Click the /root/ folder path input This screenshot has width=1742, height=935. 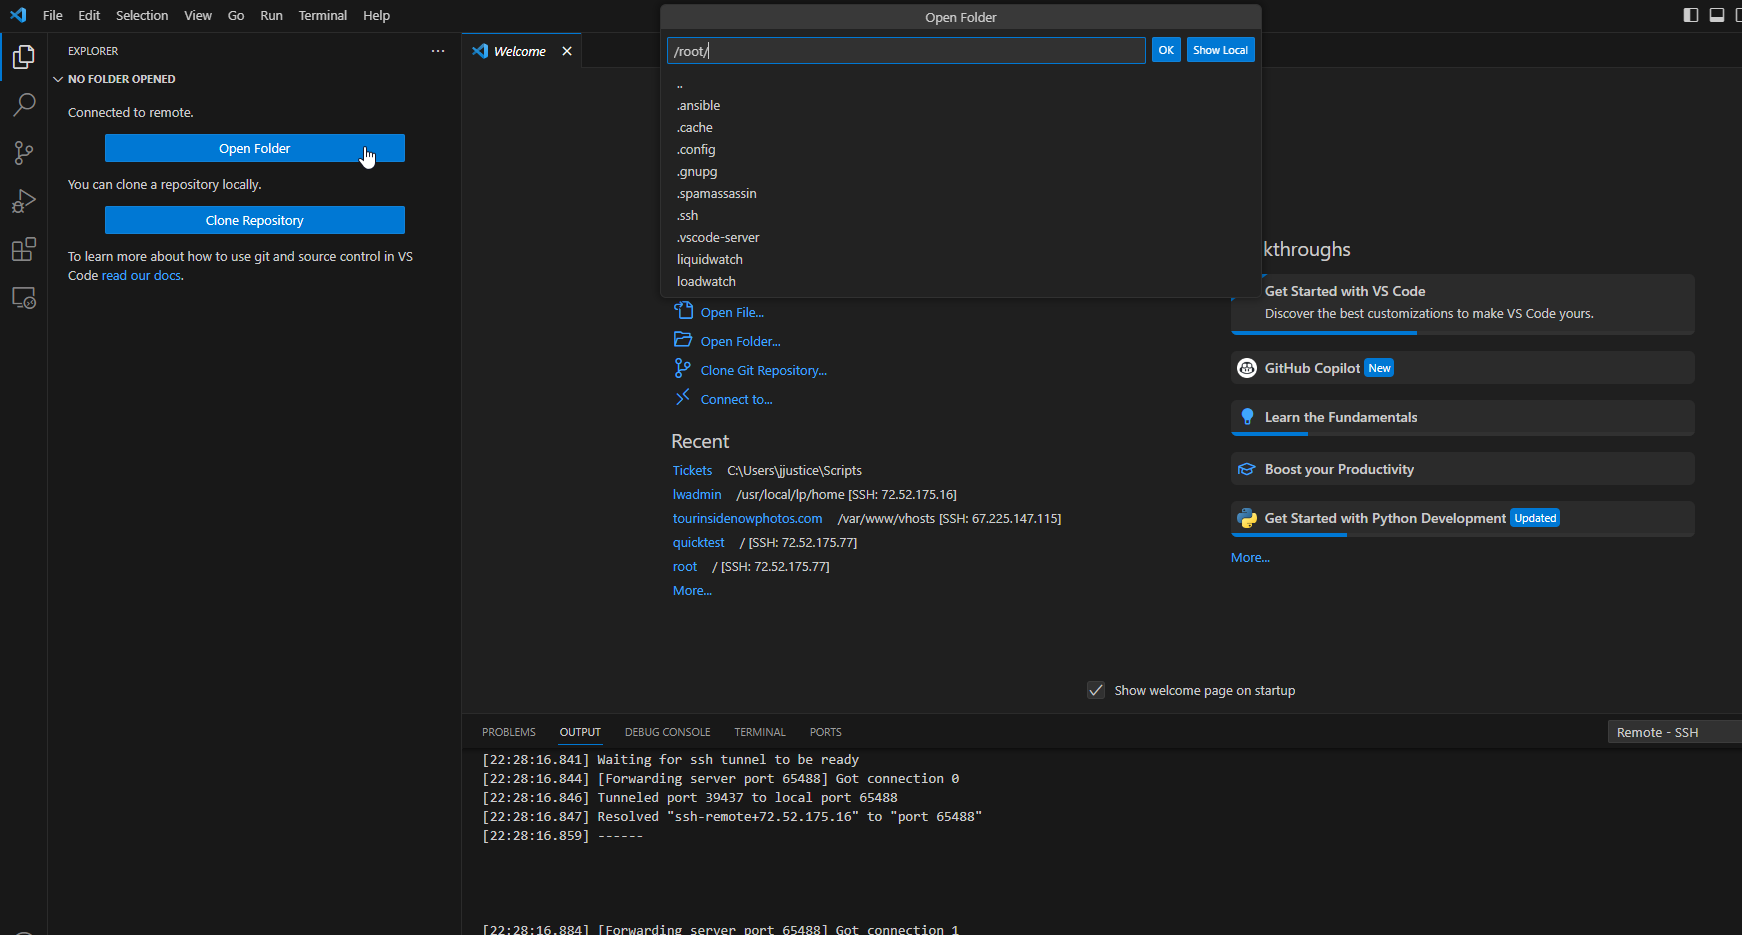tap(905, 51)
